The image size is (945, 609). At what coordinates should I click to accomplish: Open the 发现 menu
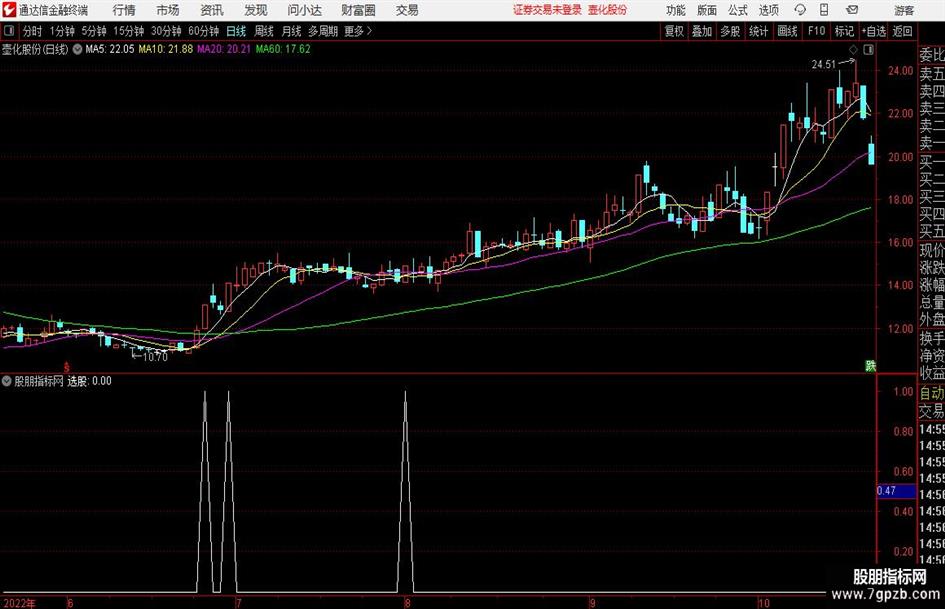tap(256, 10)
